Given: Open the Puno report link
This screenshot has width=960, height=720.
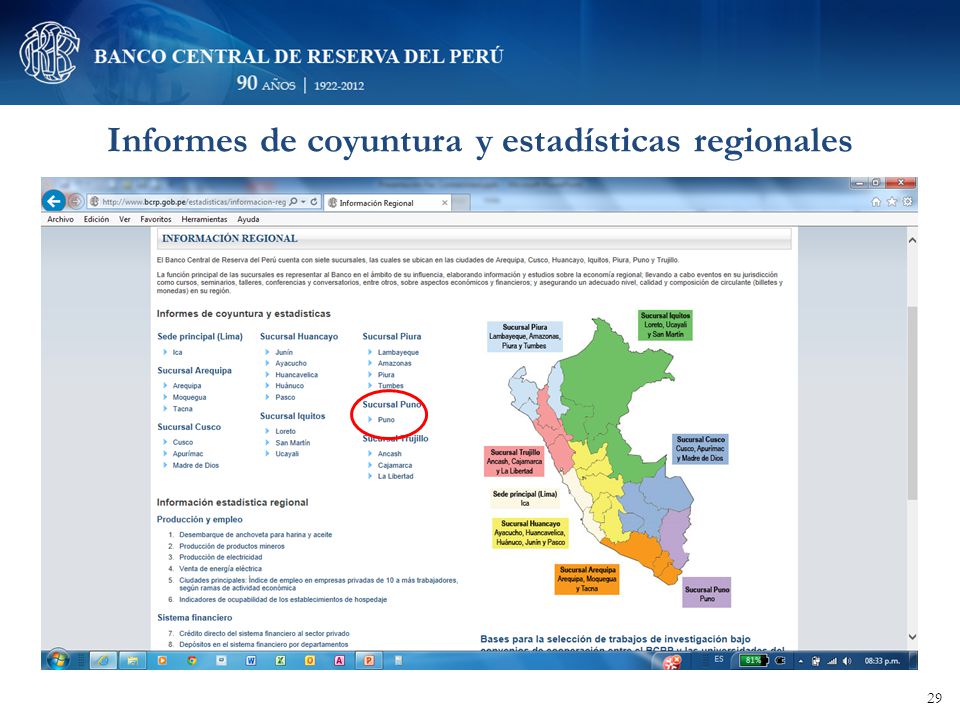Looking at the screenshot, I should pyautogui.click(x=386, y=420).
